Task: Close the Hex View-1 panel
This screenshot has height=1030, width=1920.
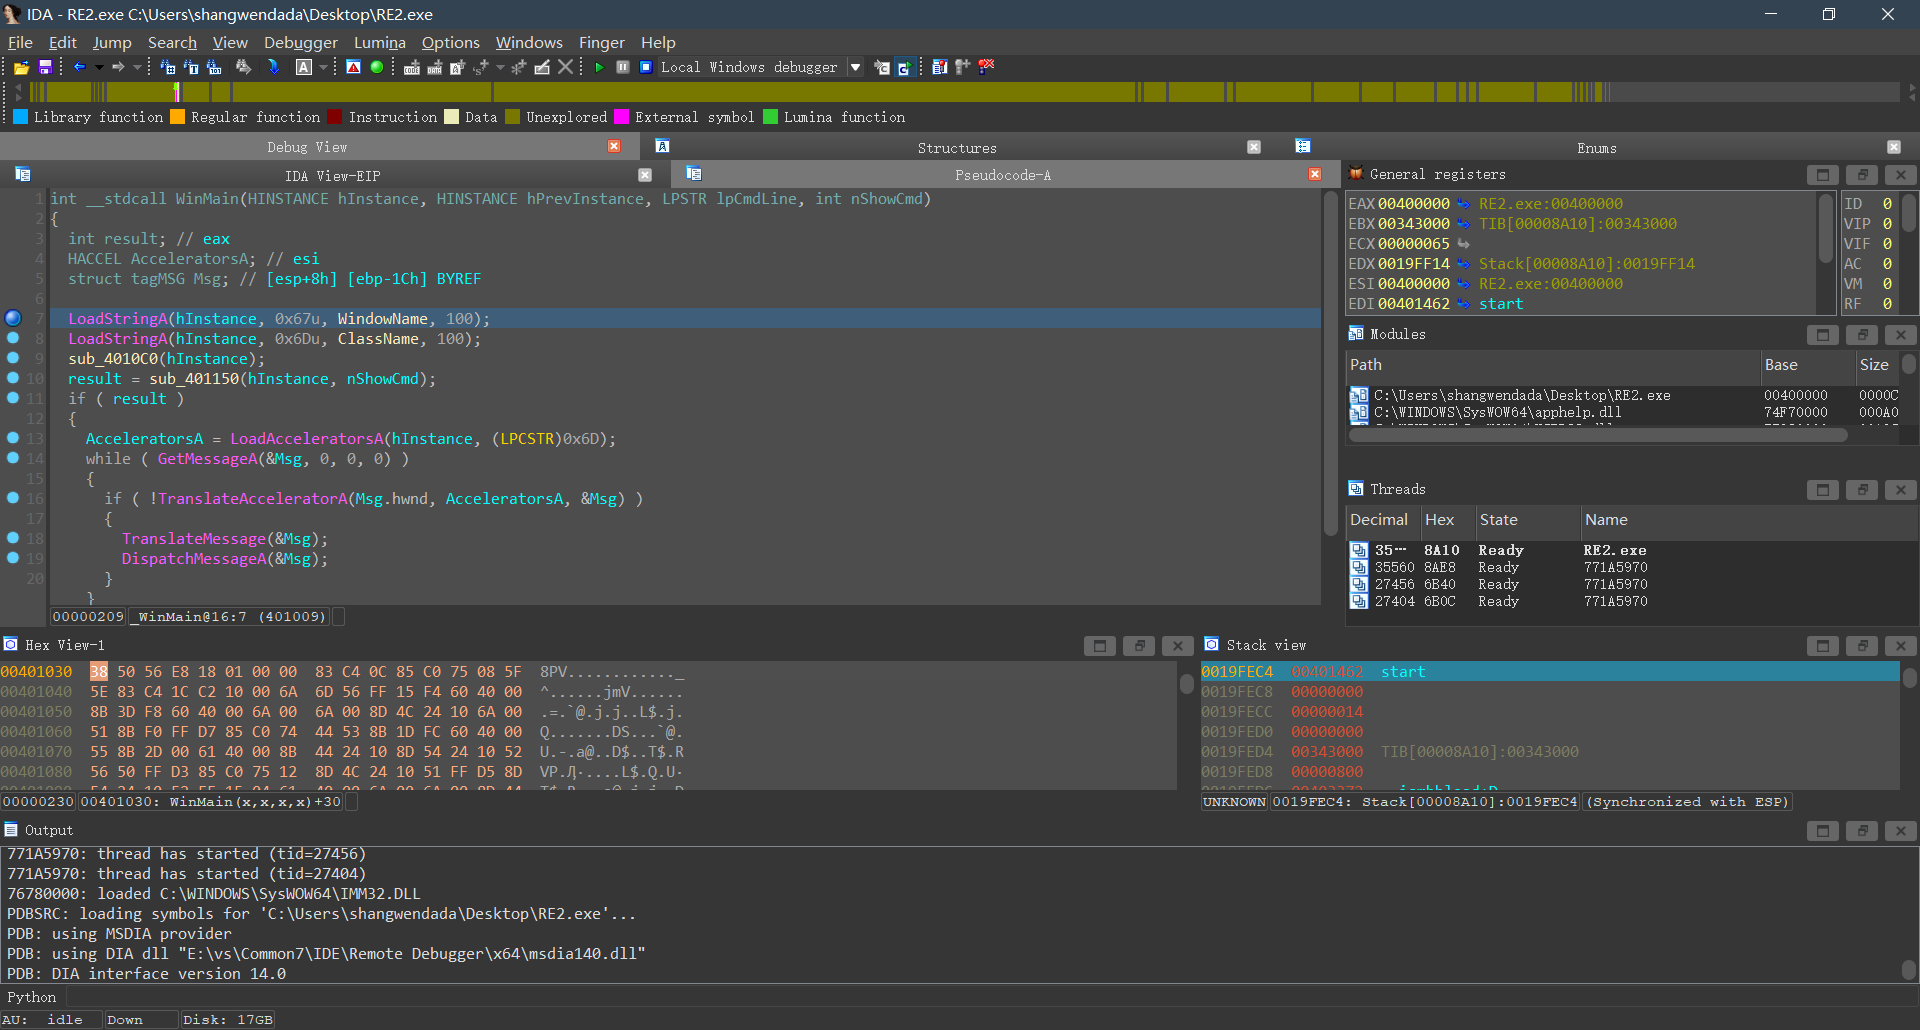Action: click(1178, 646)
